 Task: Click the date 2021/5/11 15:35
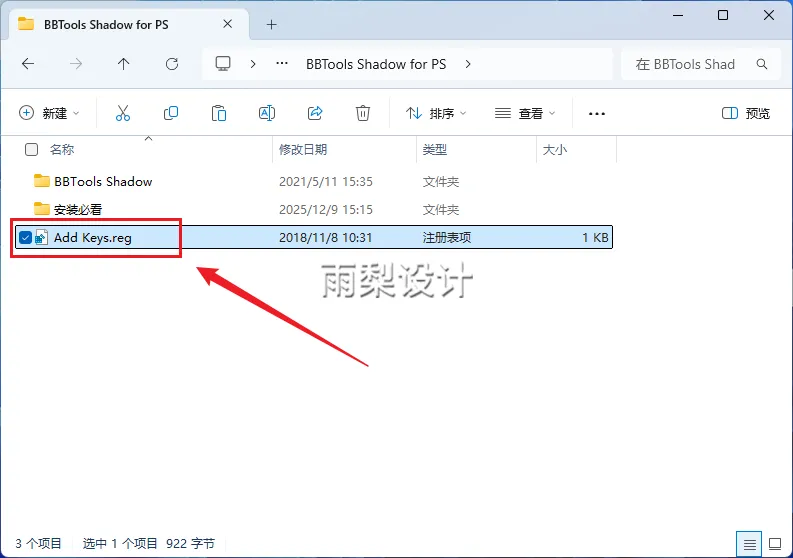coord(326,182)
